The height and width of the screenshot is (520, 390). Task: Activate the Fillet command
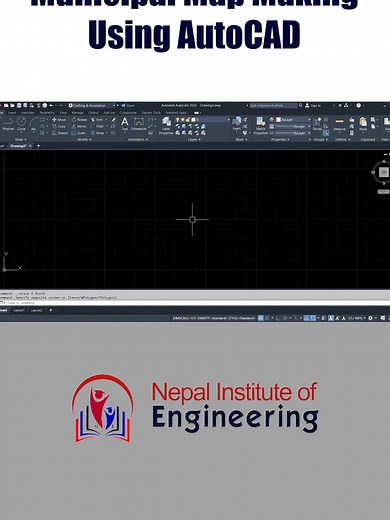tap(97, 126)
